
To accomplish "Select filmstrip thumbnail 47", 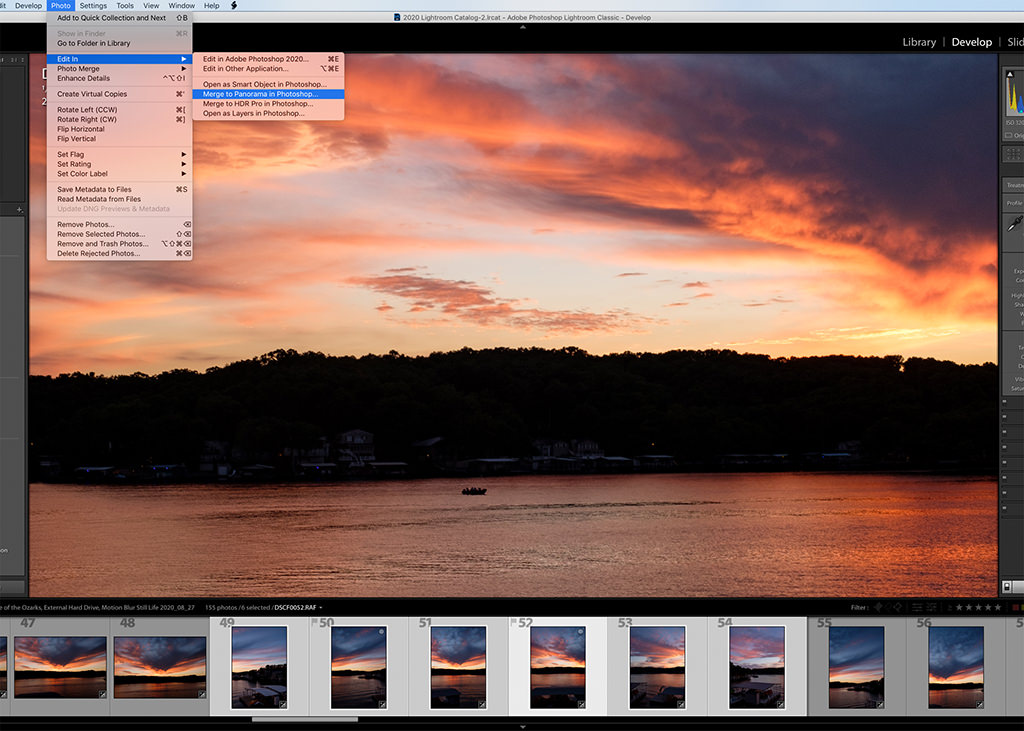I will pos(60,668).
